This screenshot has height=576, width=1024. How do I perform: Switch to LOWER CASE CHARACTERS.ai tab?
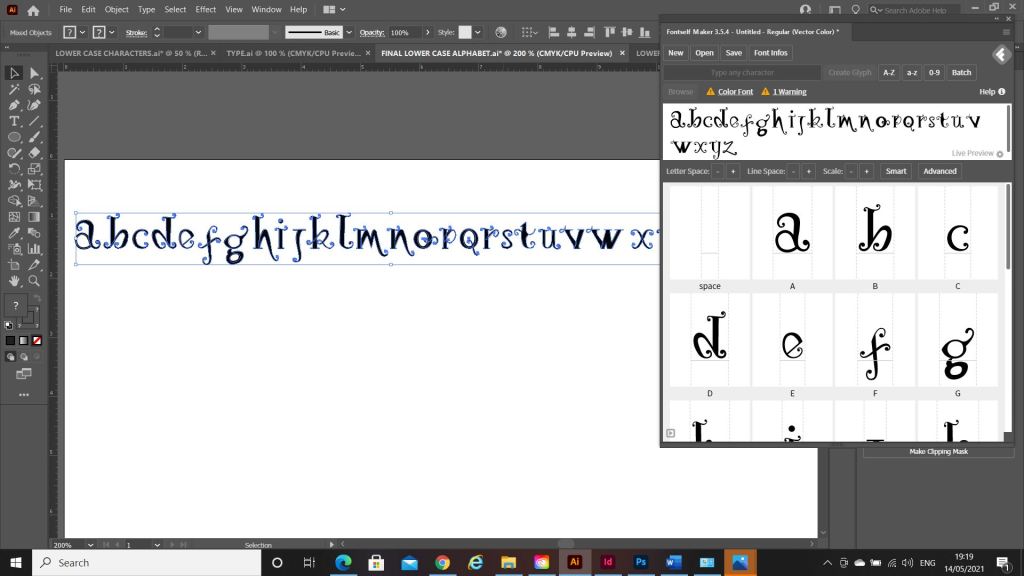click(x=130, y=53)
